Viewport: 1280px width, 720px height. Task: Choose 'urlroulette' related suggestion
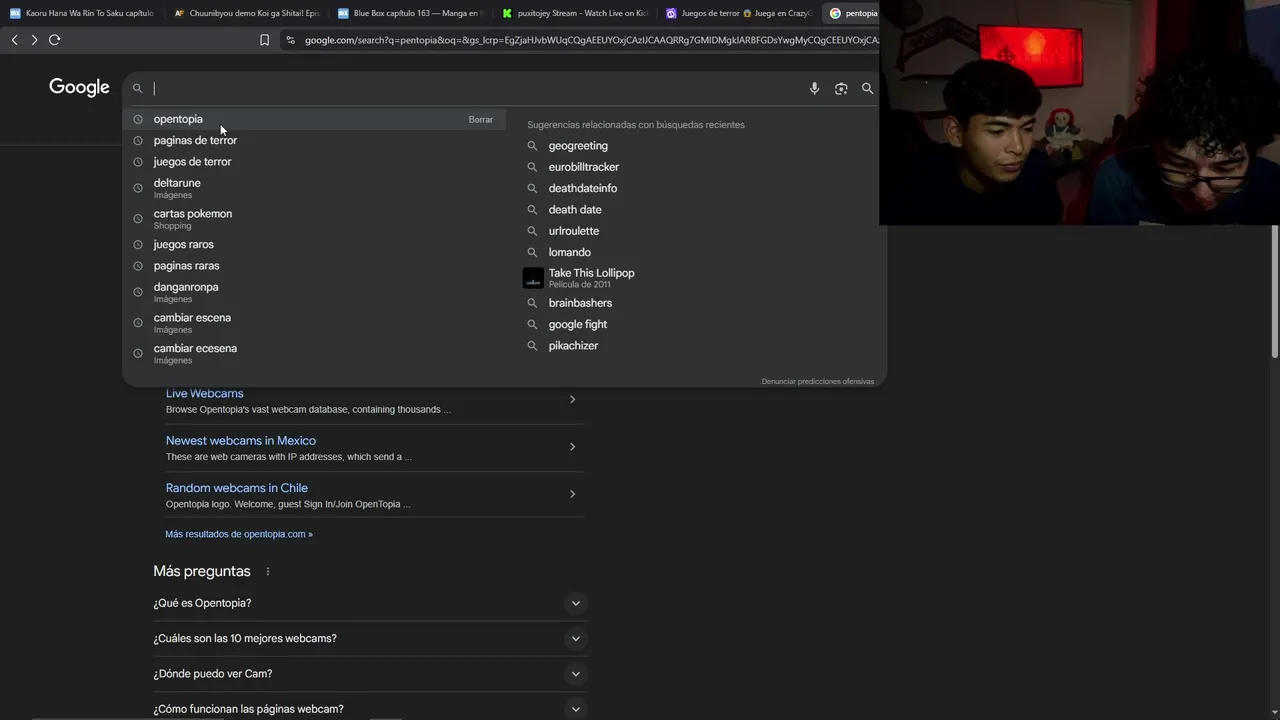574,231
